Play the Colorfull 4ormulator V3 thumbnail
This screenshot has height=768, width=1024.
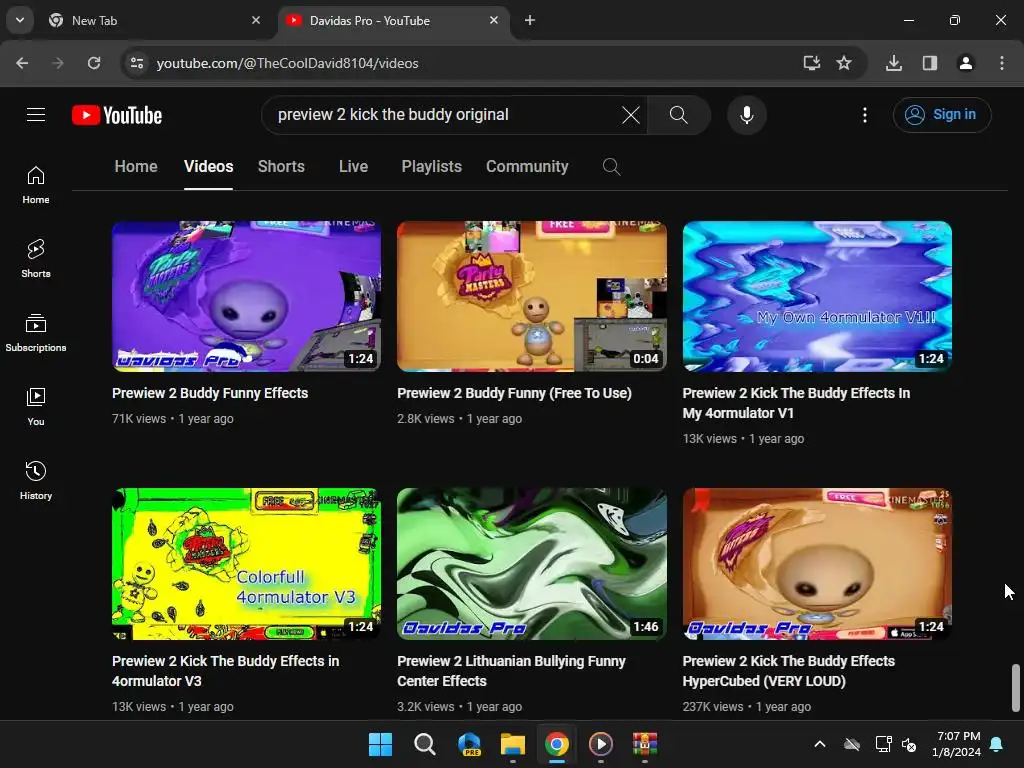tap(246, 564)
